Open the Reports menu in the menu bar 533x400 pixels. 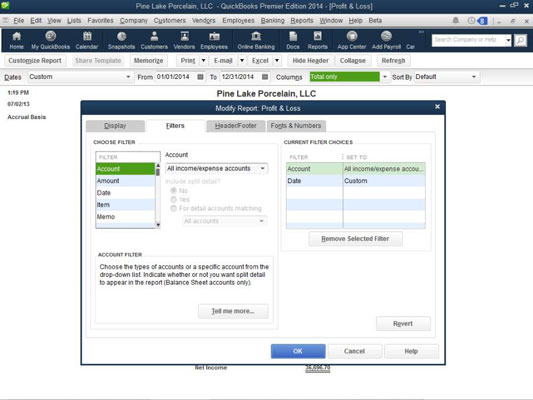302,20
